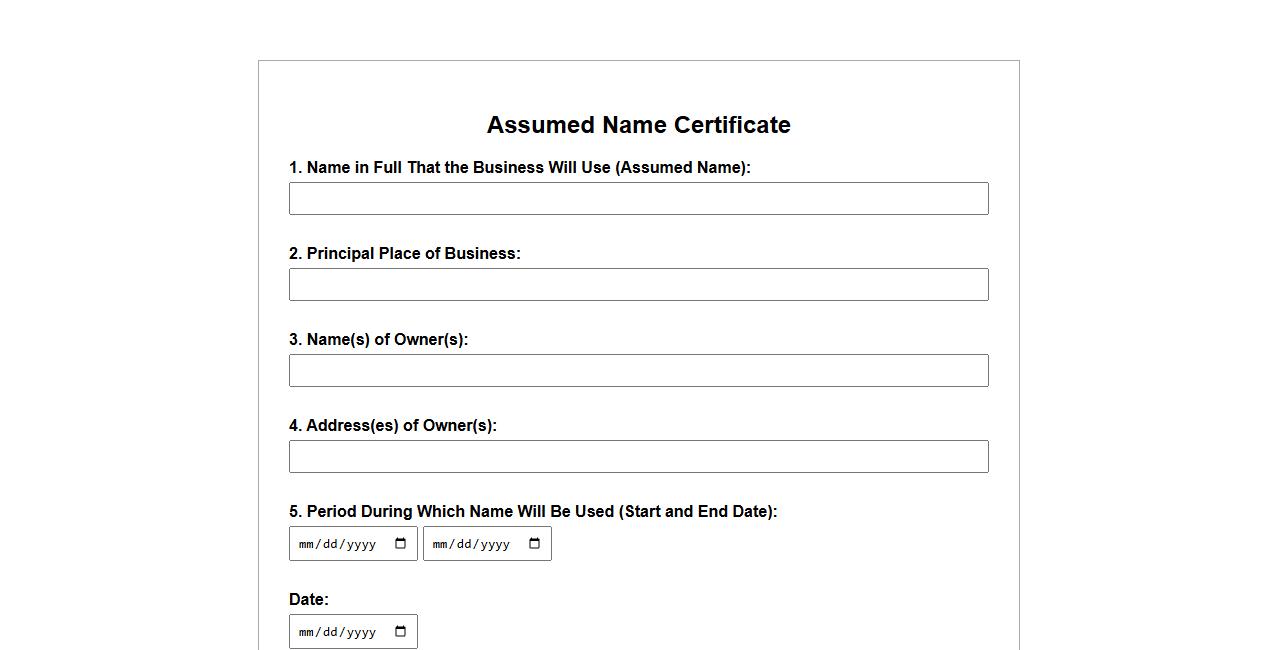
Task: Select month segment of the period end date
Action: [440, 545]
